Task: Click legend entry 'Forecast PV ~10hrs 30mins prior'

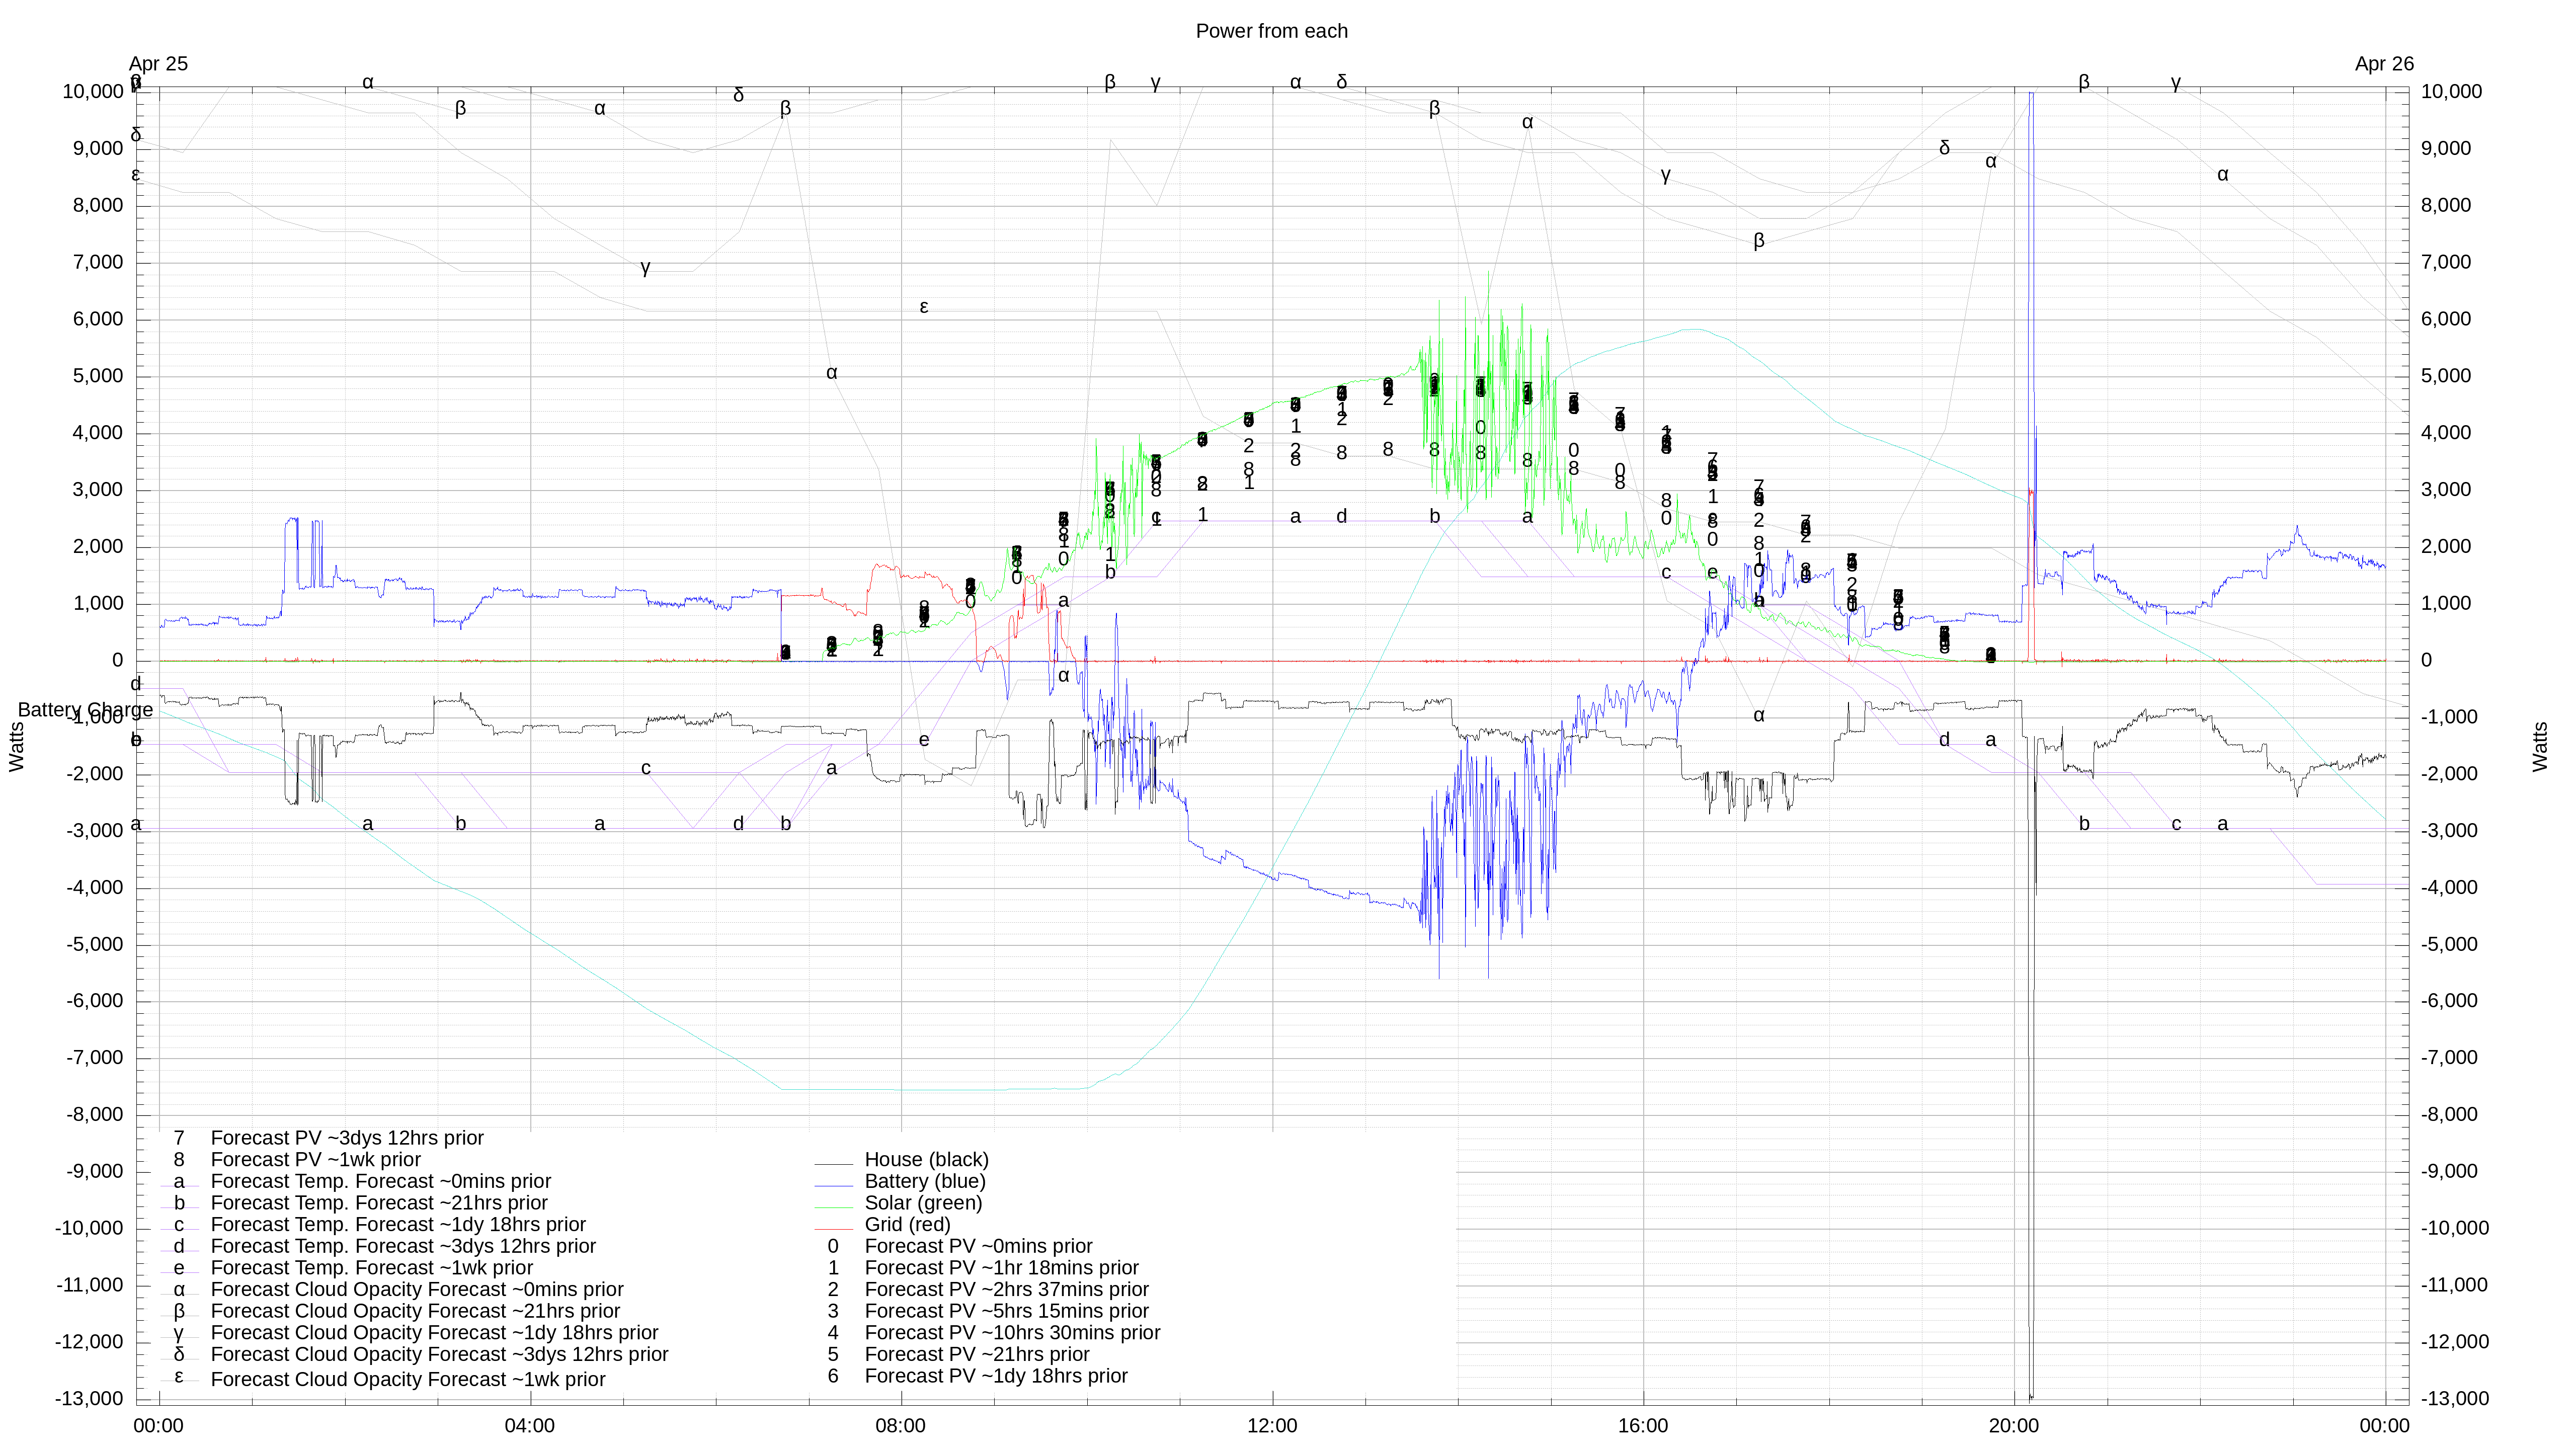Action: (x=1012, y=1333)
